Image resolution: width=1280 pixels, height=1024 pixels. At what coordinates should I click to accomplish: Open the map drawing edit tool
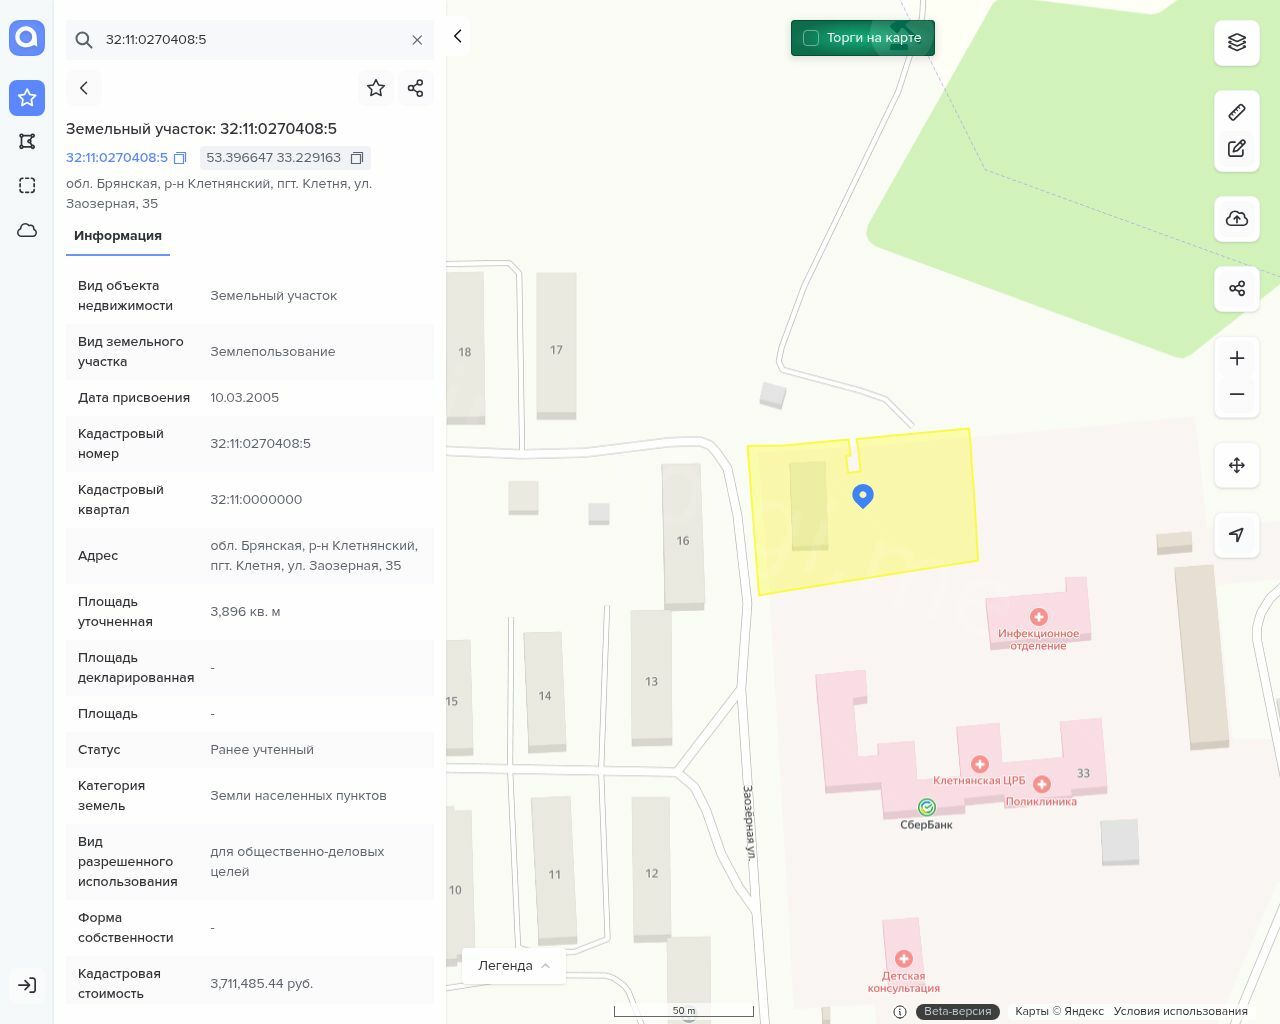1237,148
